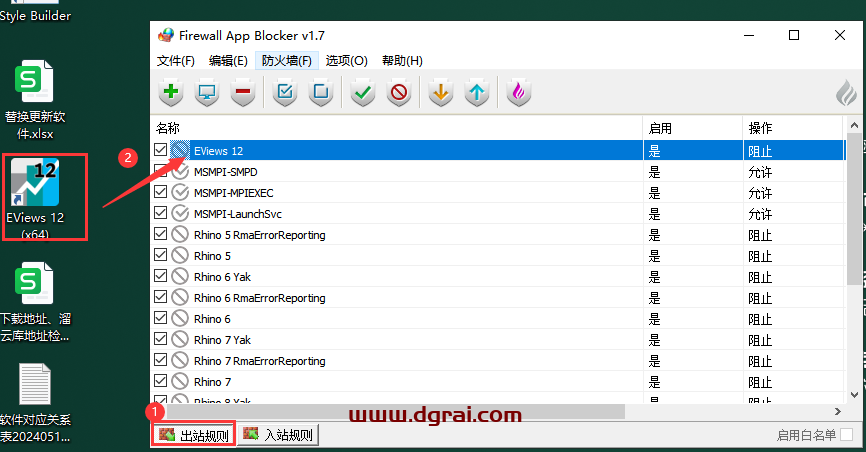Click the monitor Add Process toolbar icon
The image size is (866, 452).
[x=207, y=92]
